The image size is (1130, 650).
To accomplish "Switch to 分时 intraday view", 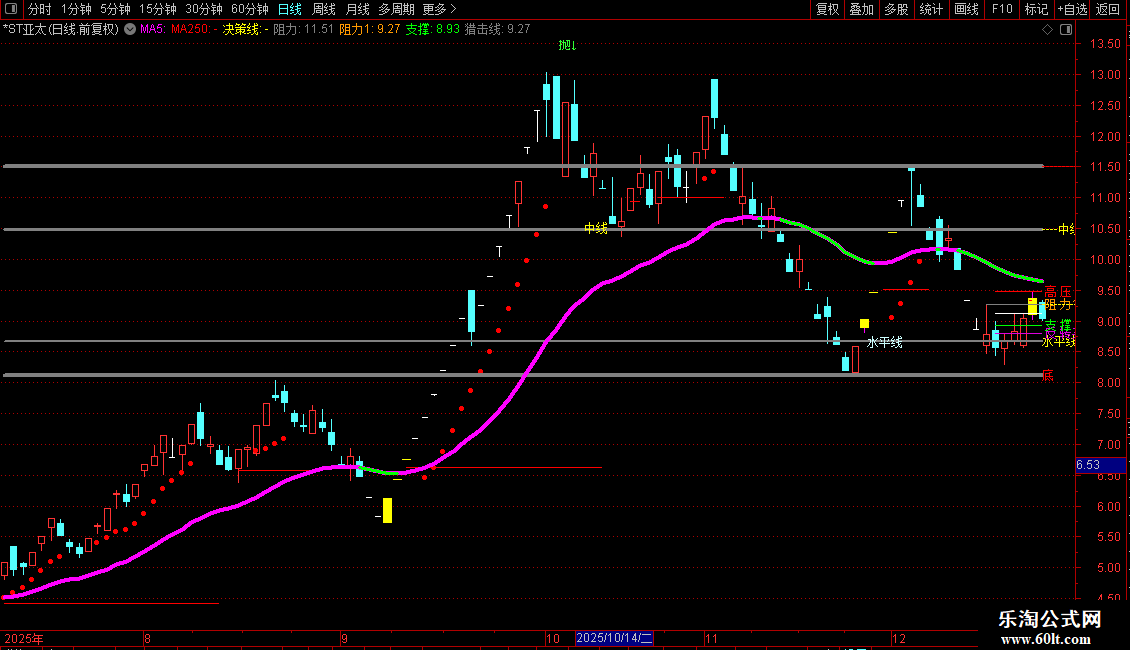I will (40, 9).
